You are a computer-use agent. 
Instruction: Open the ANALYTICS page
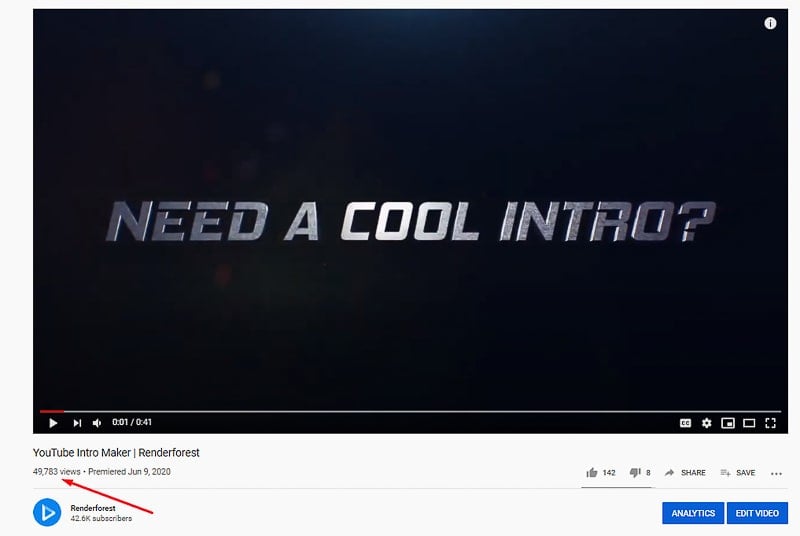point(693,513)
